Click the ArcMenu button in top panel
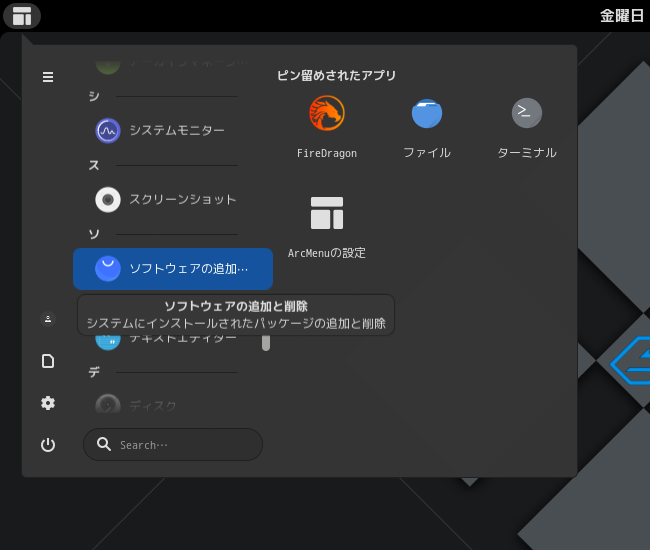The height and width of the screenshot is (550, 650). (x=22, y=16)
